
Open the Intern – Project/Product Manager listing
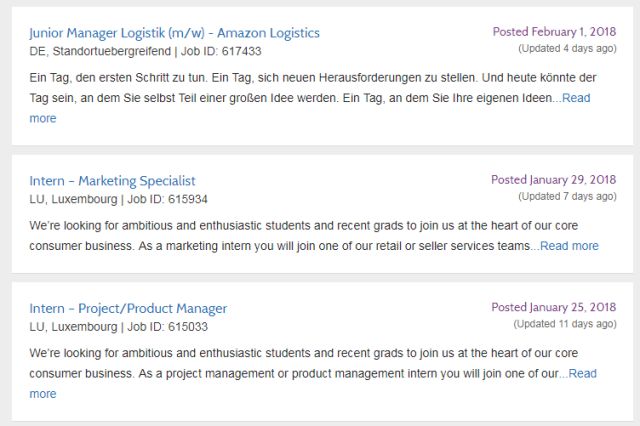pyautogui.click(x=128, y=308)
